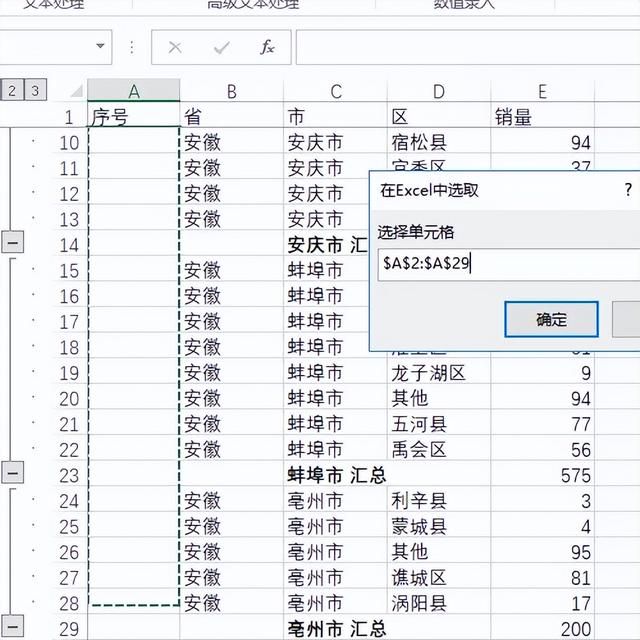Collapse the group at row 23

tap(13, 473)
